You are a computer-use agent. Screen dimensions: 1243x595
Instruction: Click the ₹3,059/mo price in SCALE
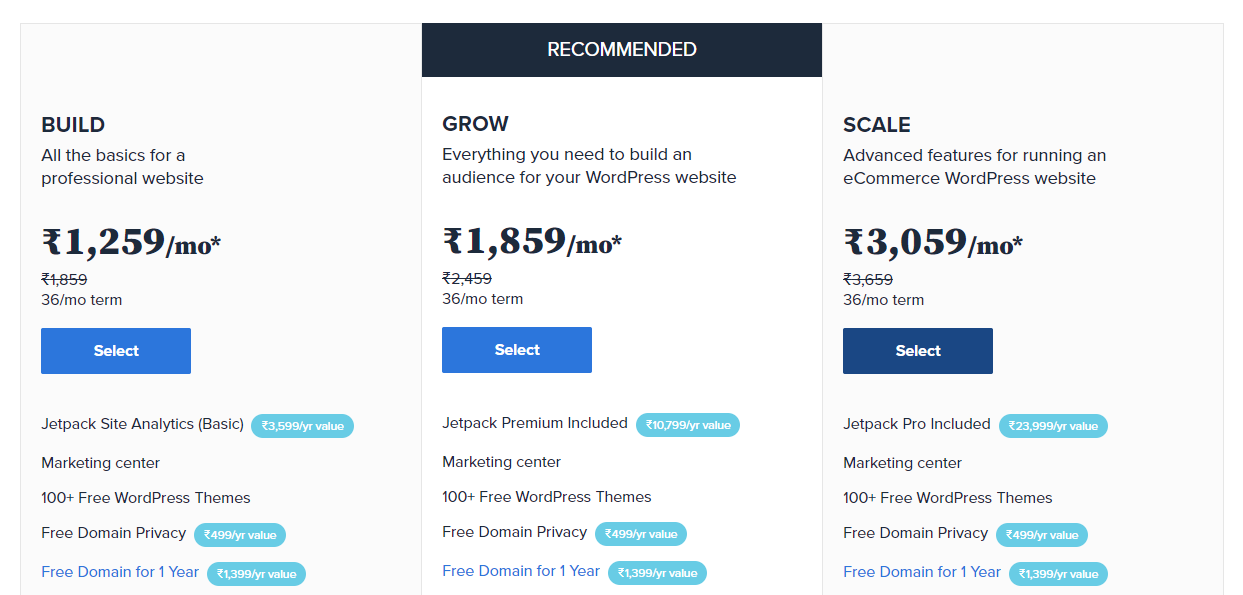coord(933,243)
